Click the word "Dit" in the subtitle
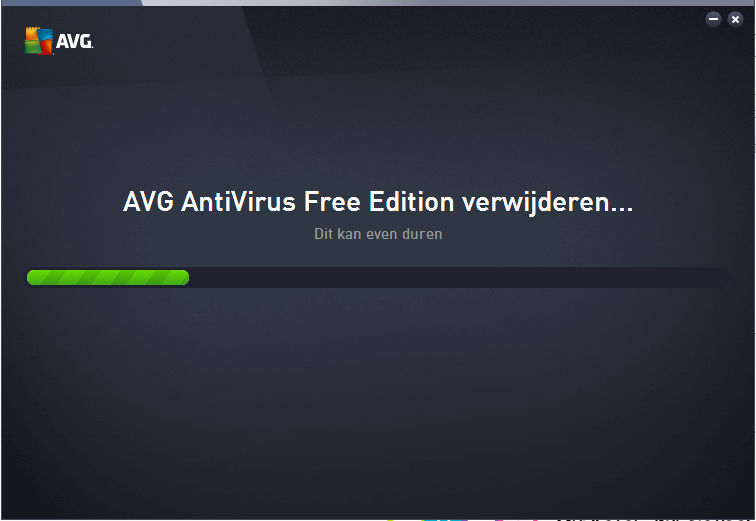Screen dimensions: 756x521 pyautogui.click(x=324, y=234)
